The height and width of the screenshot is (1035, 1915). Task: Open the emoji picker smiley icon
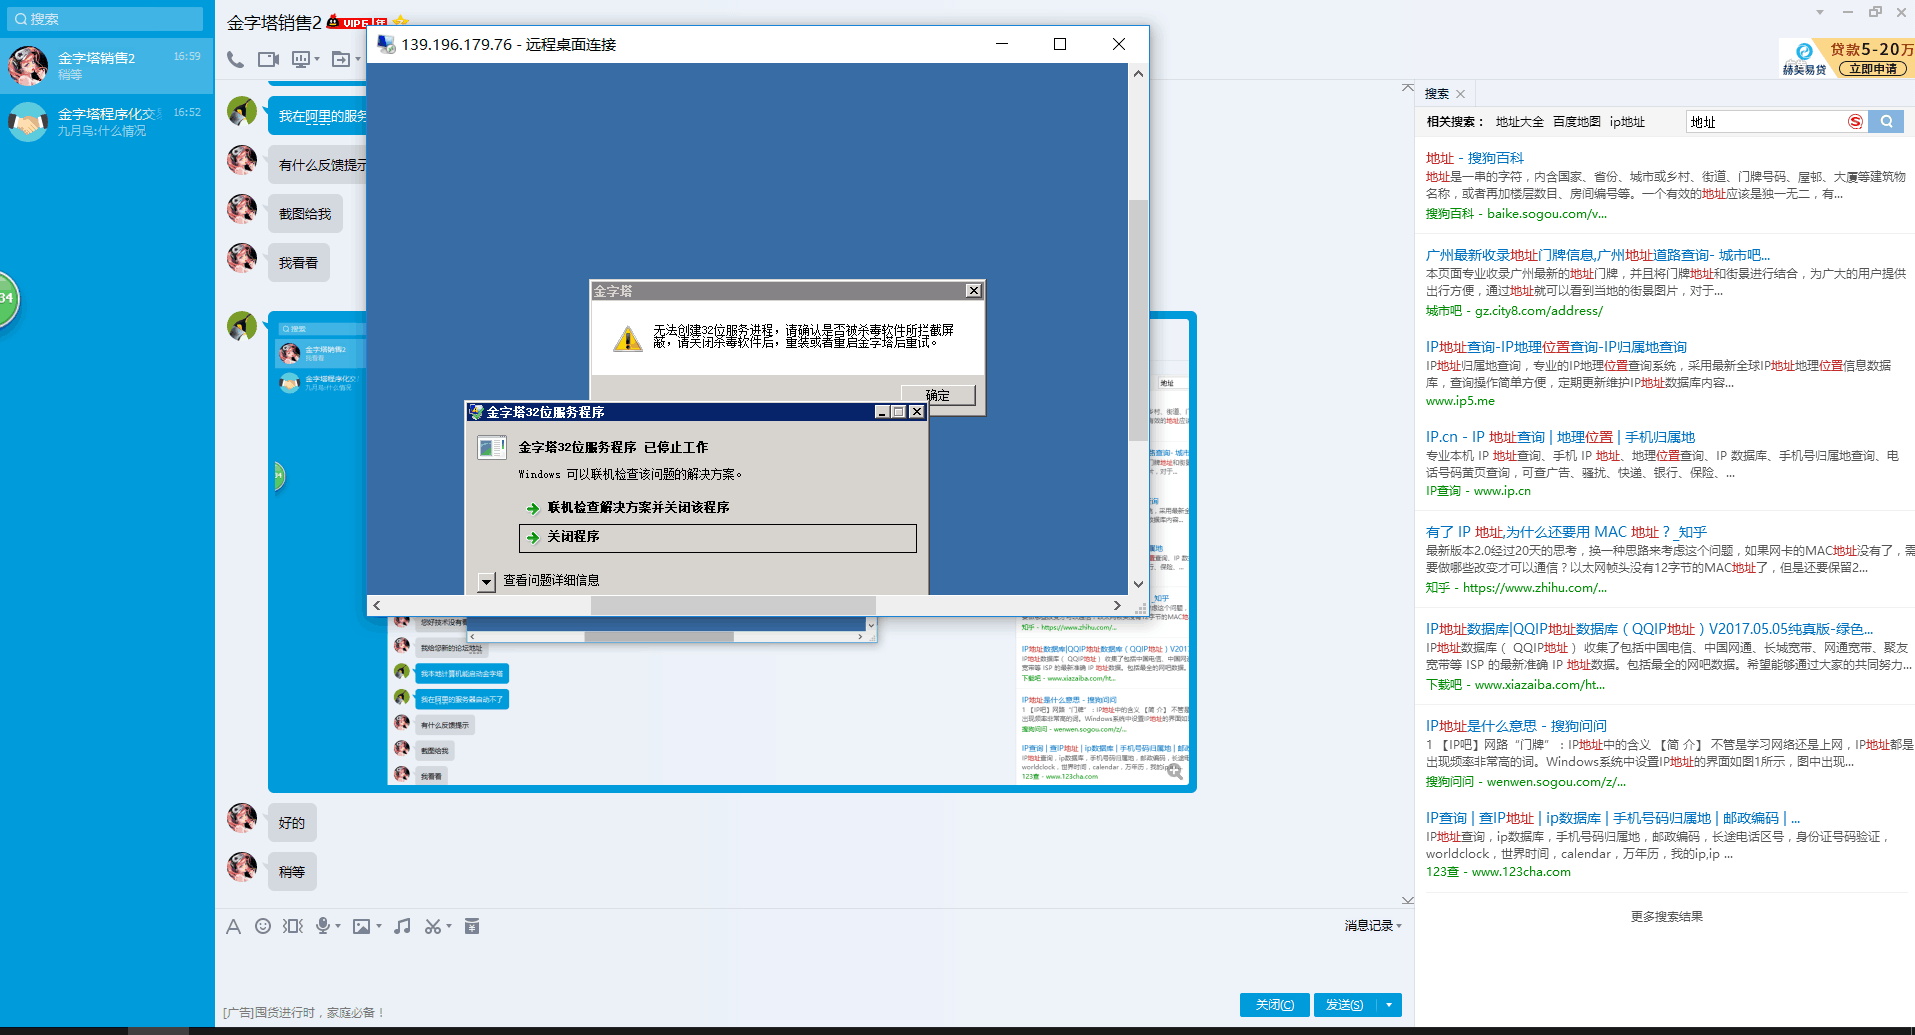[263, 926]
